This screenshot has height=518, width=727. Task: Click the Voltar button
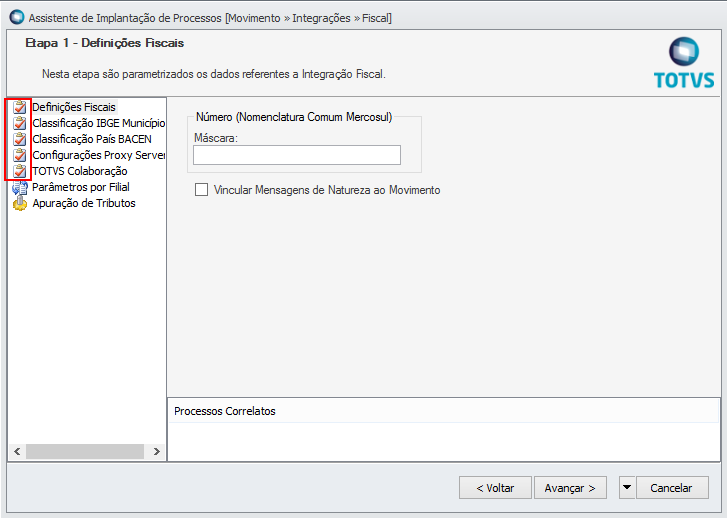click(x=495, y=487)
